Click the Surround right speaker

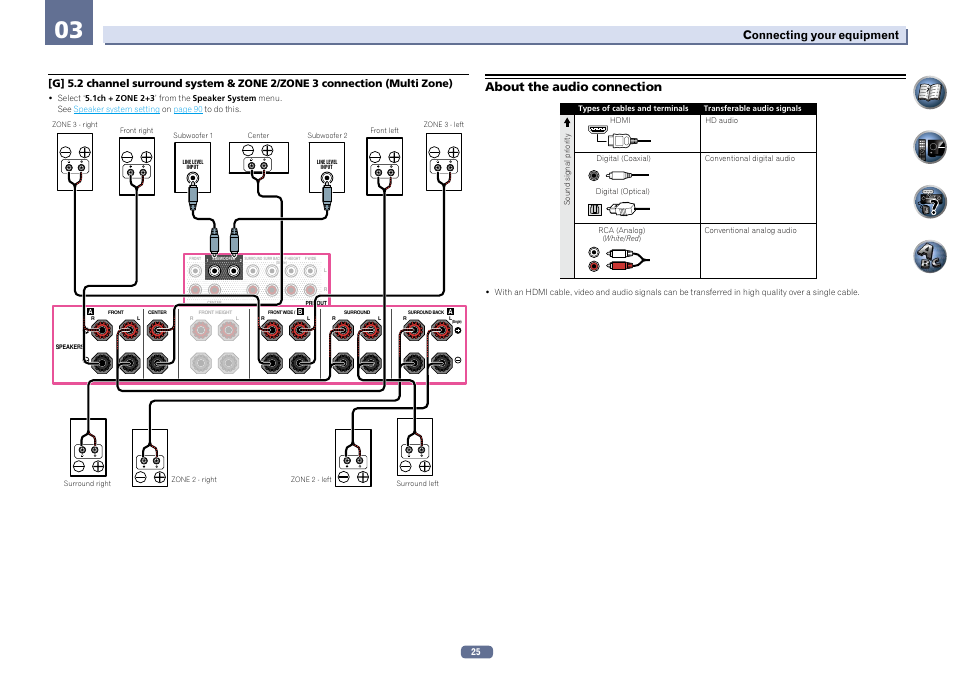coord(88,447)
